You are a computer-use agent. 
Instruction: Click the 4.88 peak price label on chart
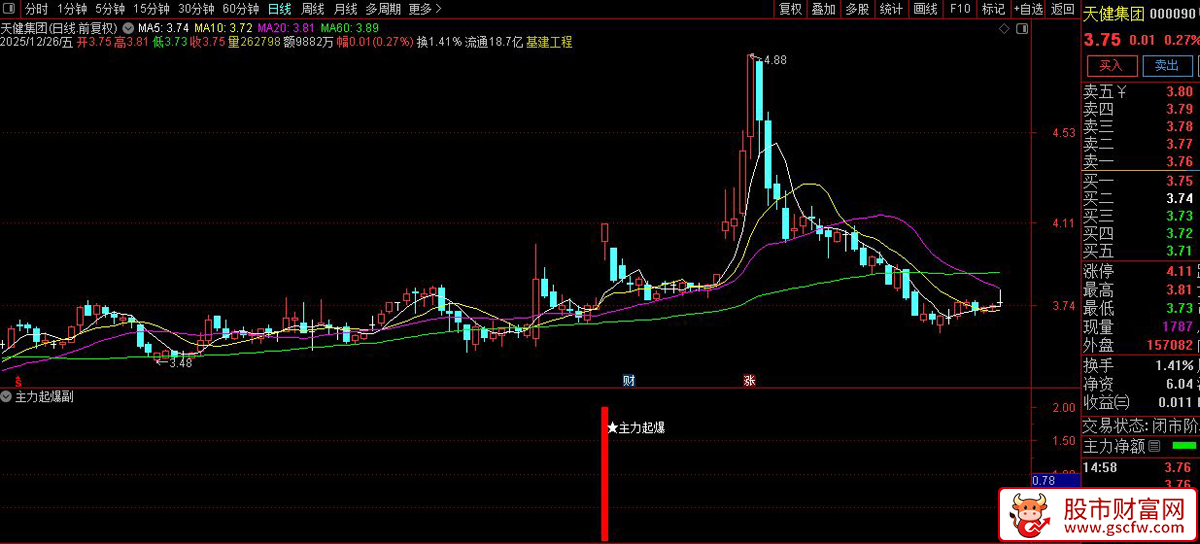[775, 60]
